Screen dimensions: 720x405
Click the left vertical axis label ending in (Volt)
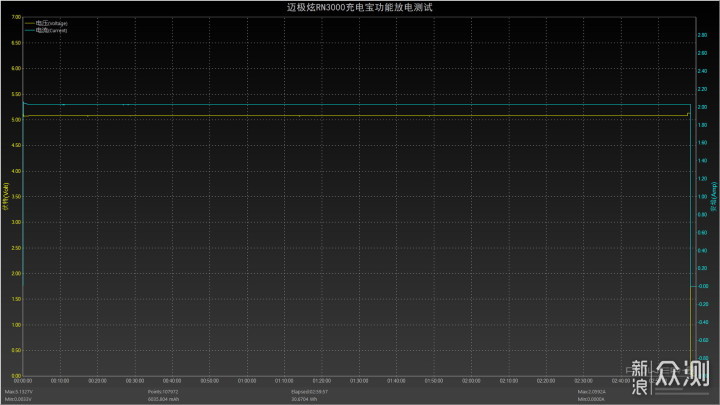6,196
